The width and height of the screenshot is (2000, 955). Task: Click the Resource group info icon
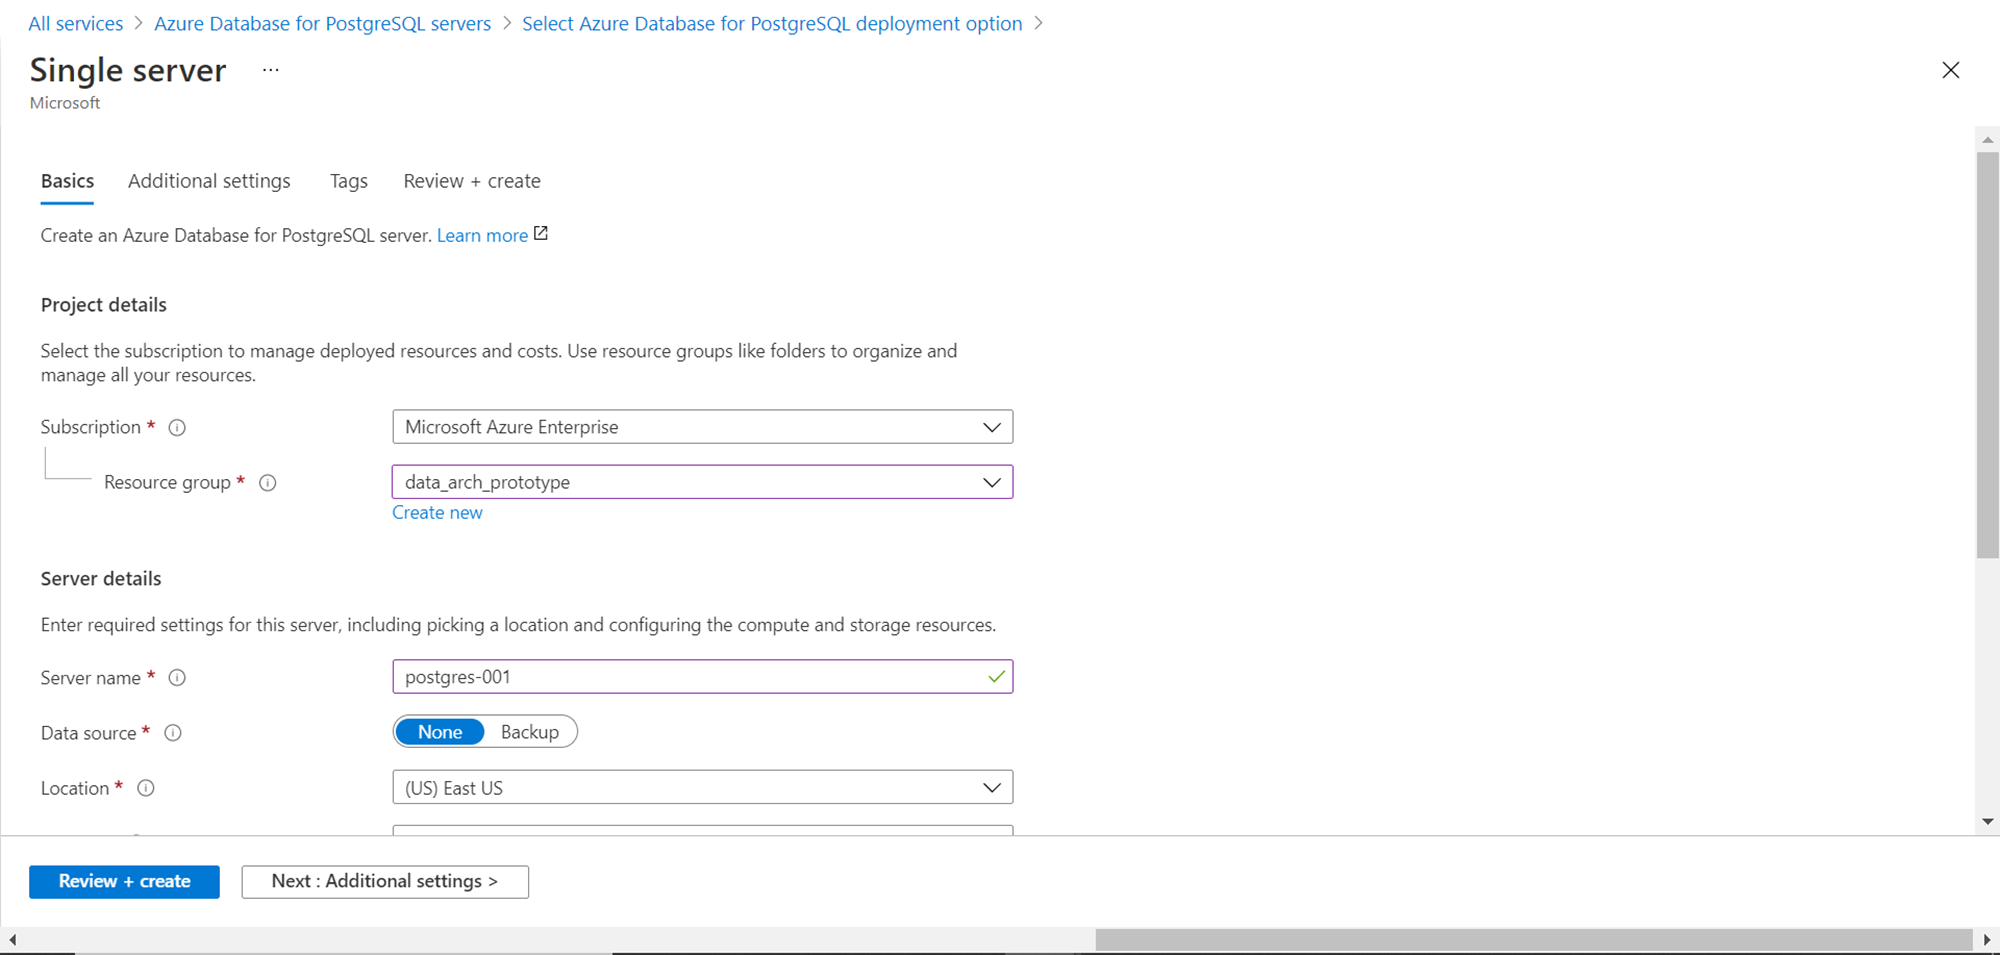point(268,483)
